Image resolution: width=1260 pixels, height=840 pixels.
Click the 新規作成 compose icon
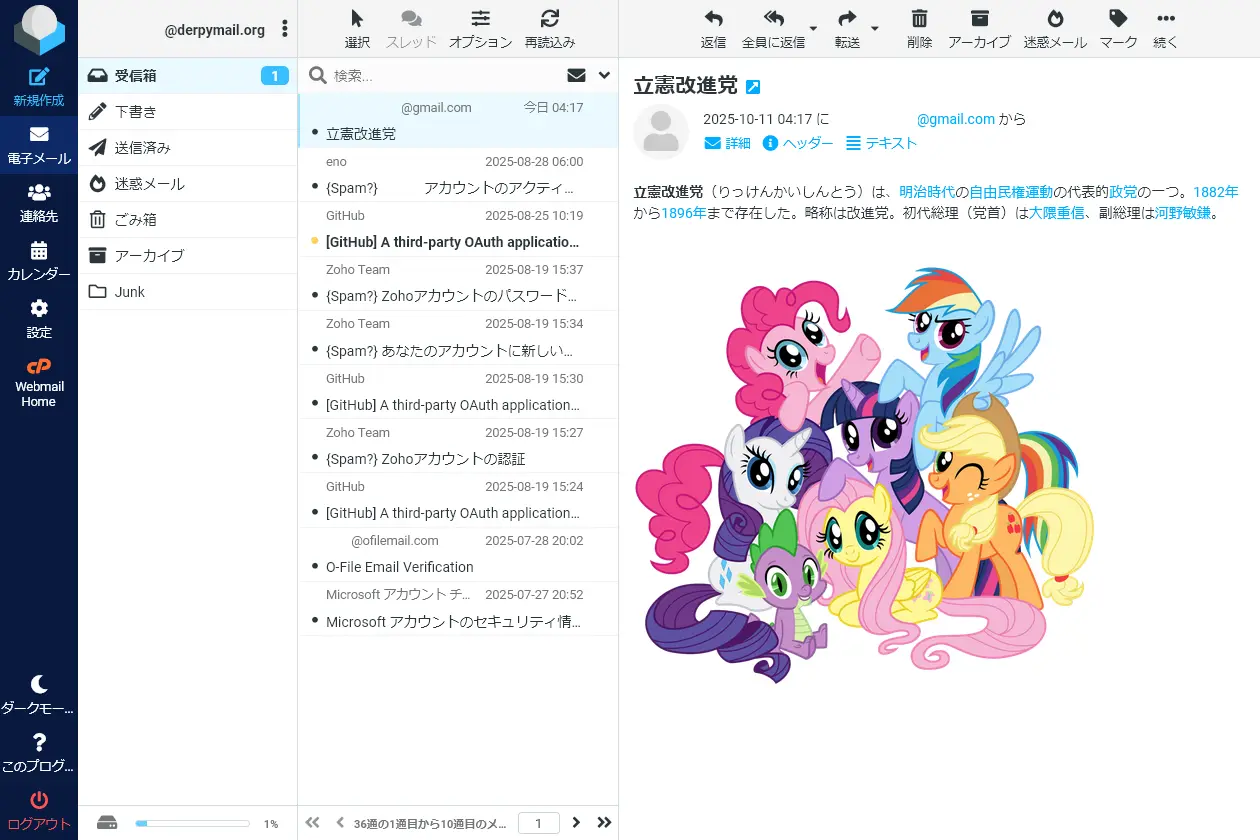38,77
